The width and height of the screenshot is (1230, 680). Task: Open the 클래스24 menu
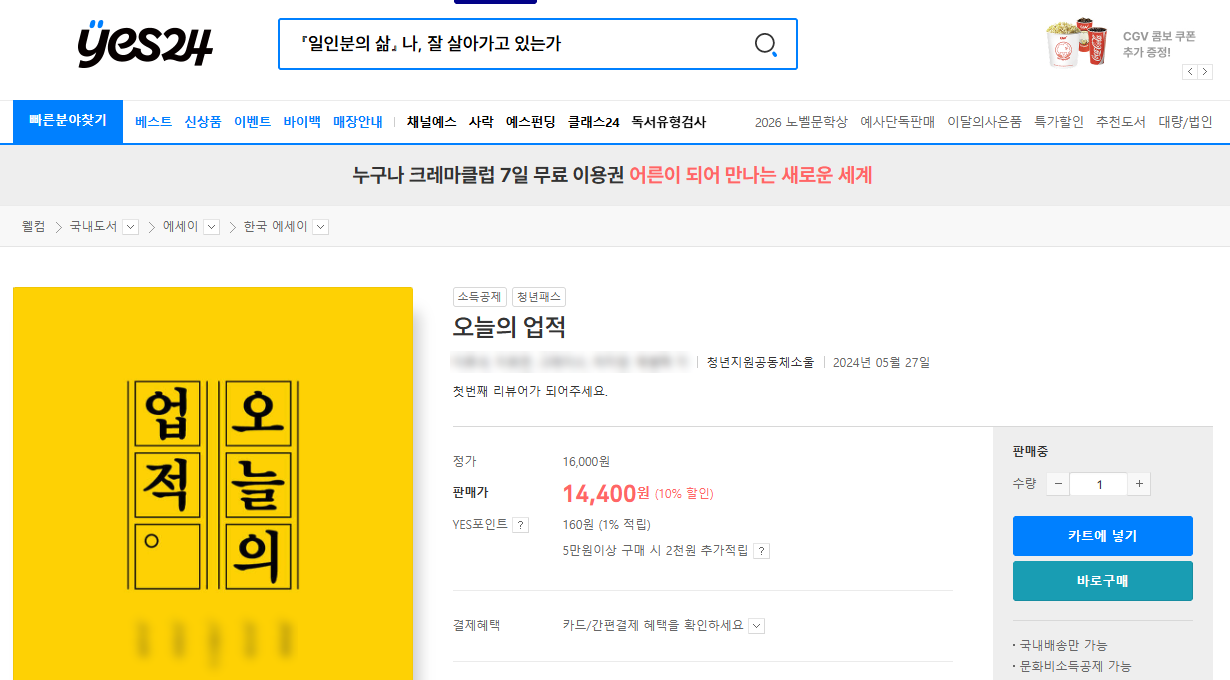[593, 122]
